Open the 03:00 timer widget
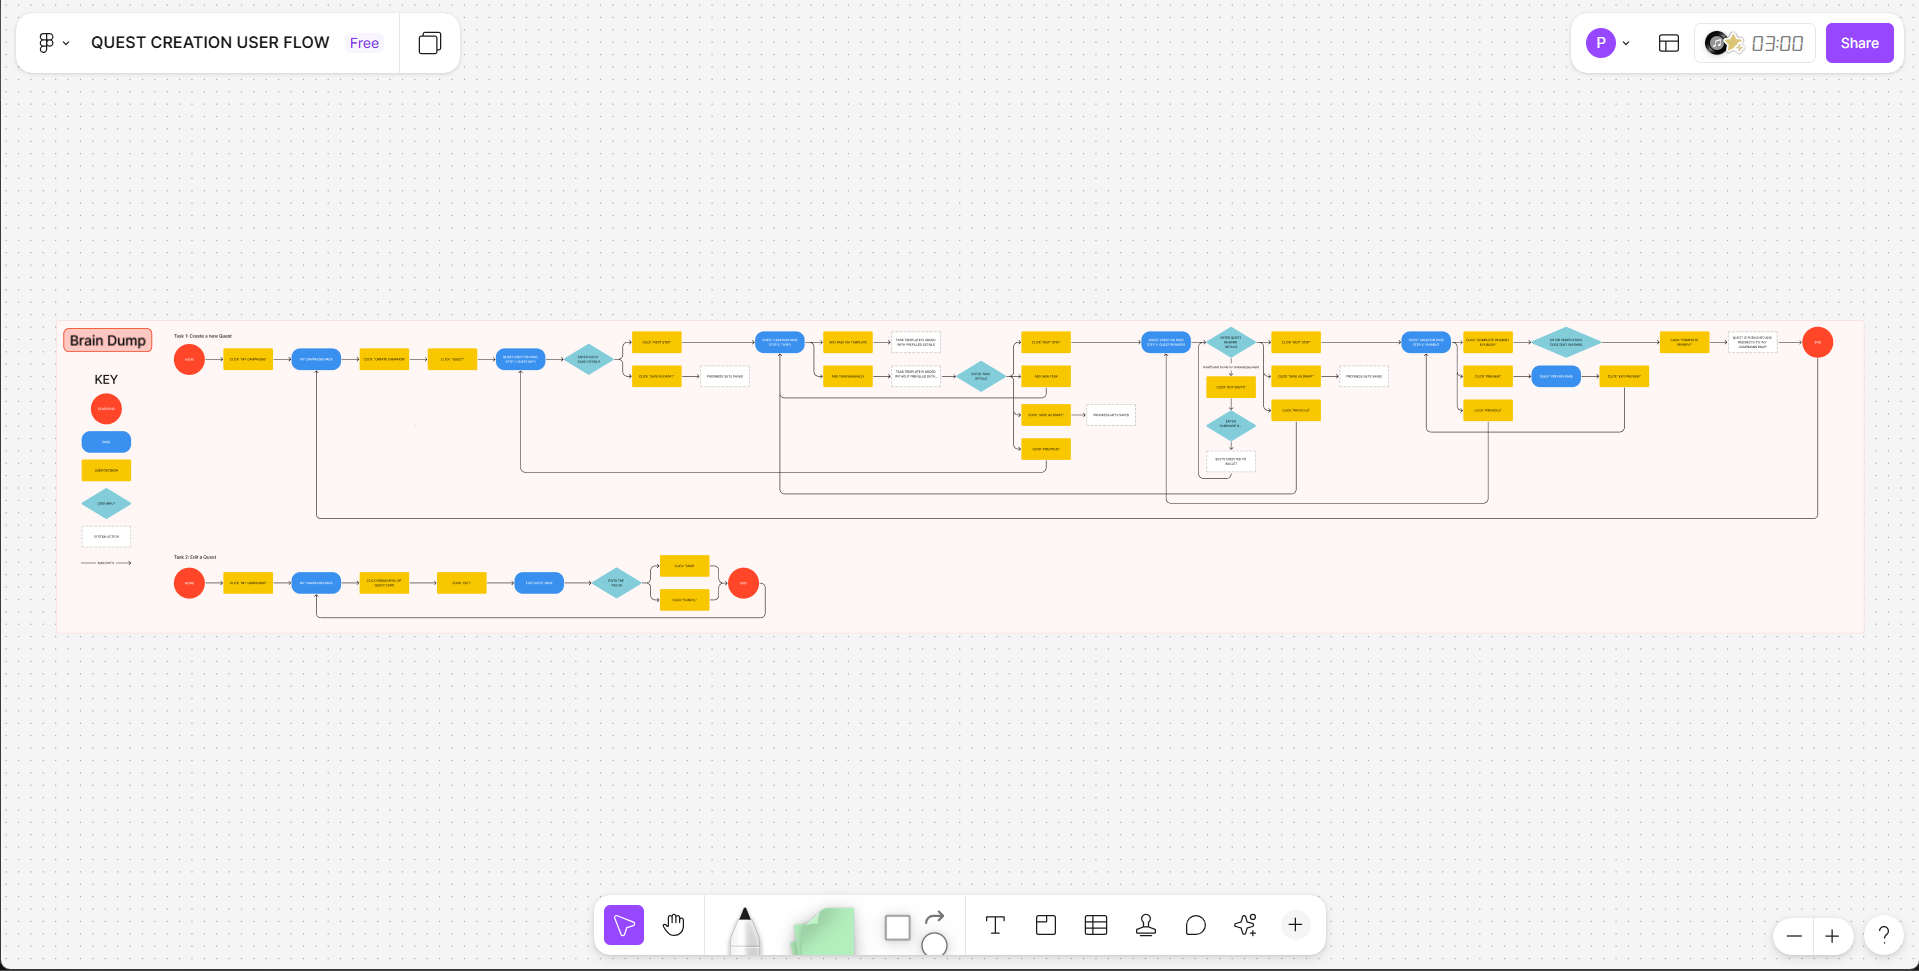1919x971 pixels. tap(1755, 43)
